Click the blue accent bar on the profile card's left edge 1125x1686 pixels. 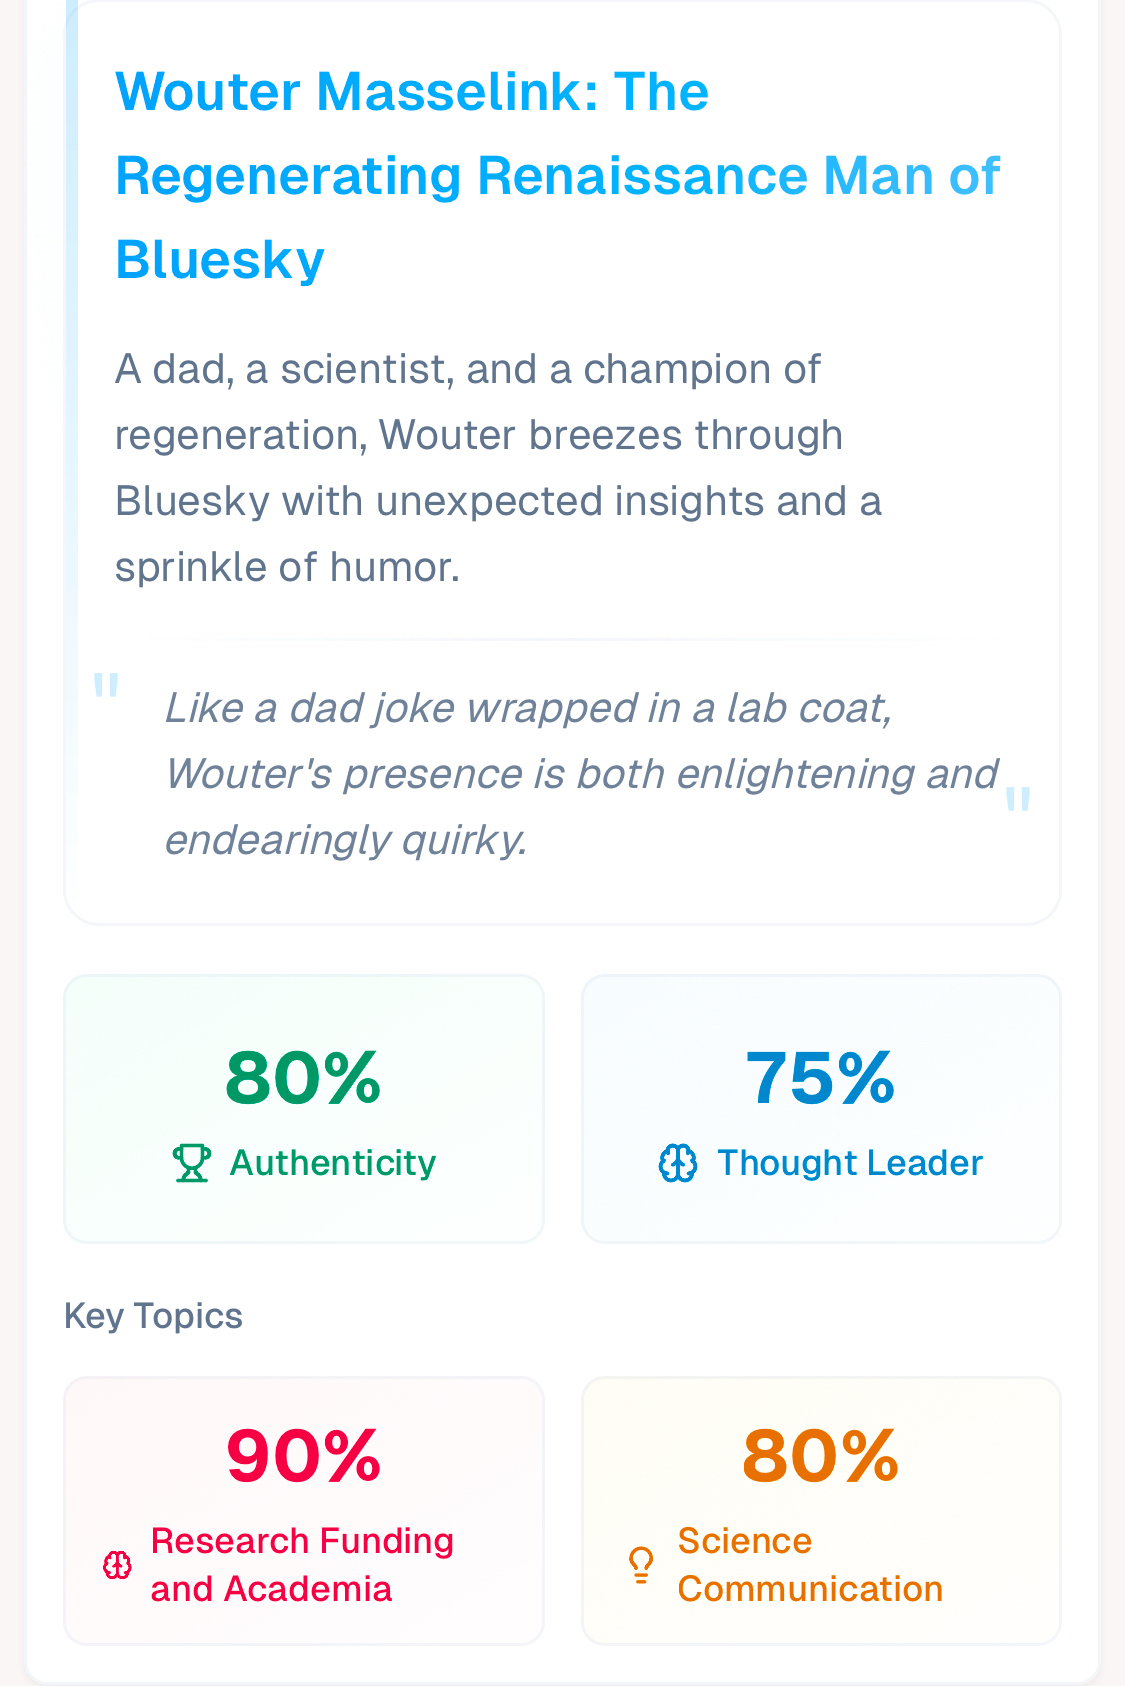tap(72, 400)
